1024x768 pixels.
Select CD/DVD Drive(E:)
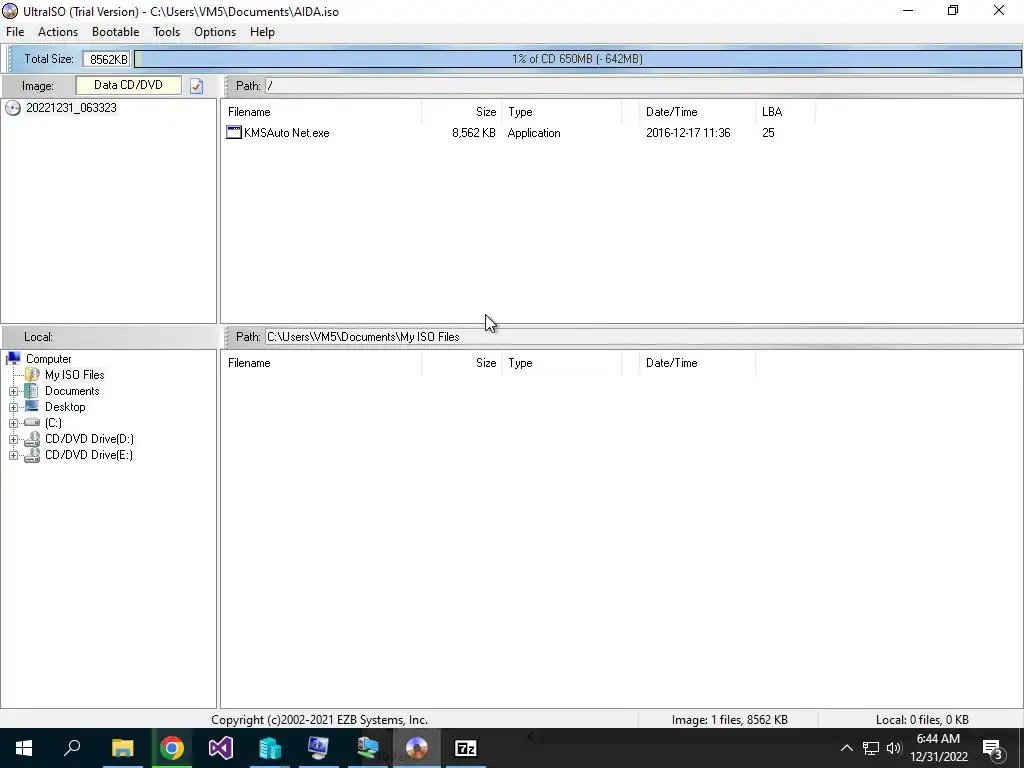click(x=88, y=455)
